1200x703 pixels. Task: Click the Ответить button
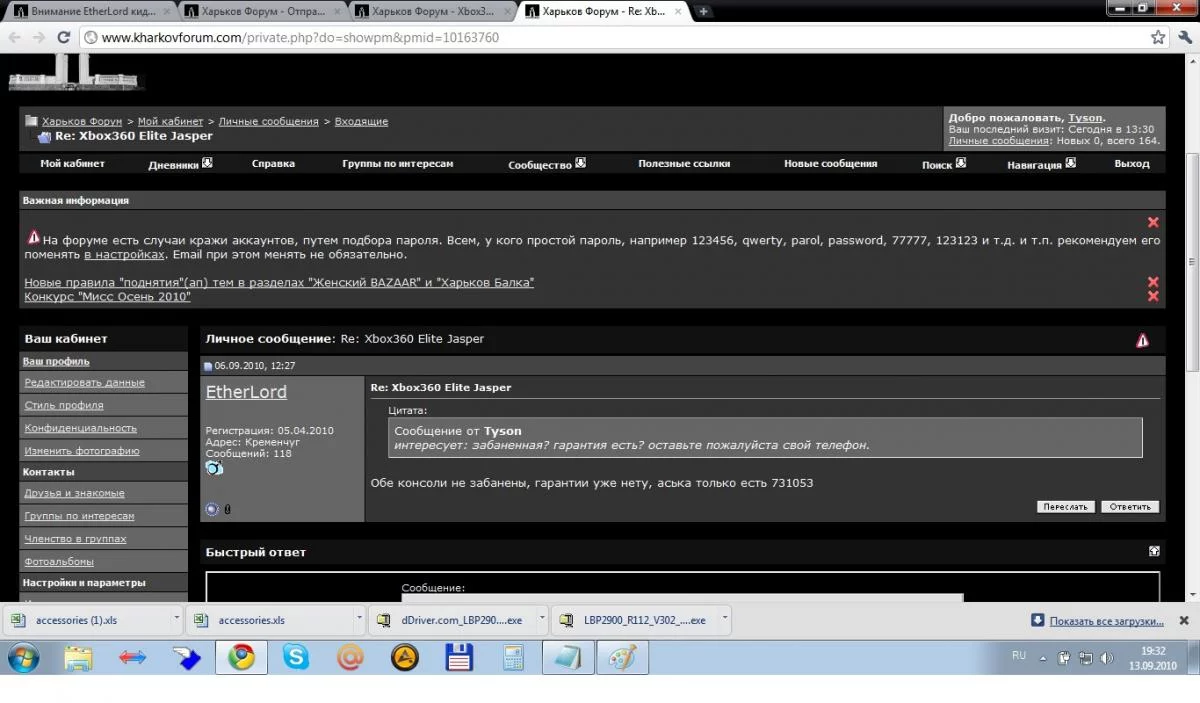[x=1130, y=507]
